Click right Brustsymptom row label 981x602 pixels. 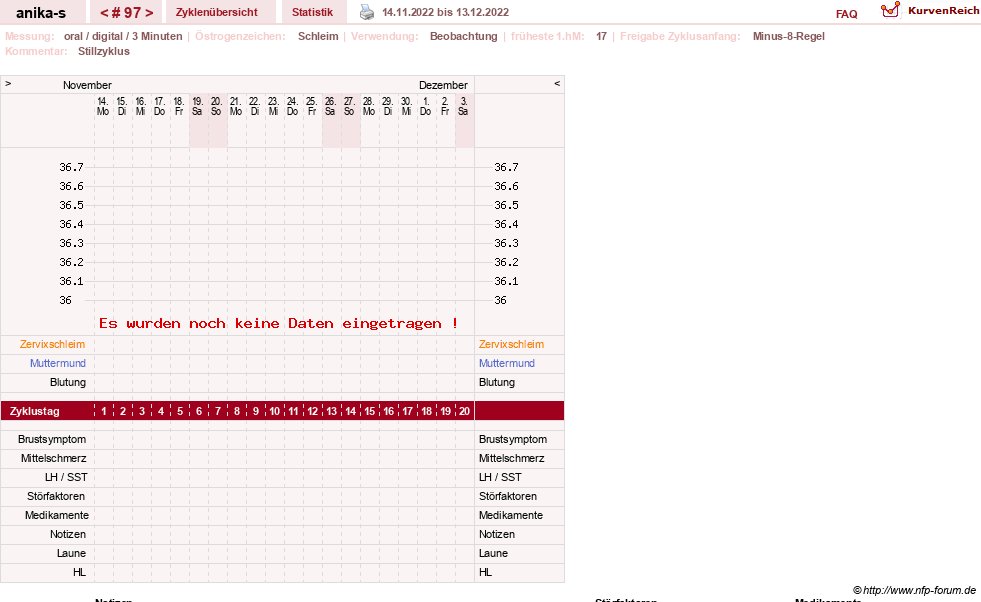pyautogui.click(x=513, y=439)
